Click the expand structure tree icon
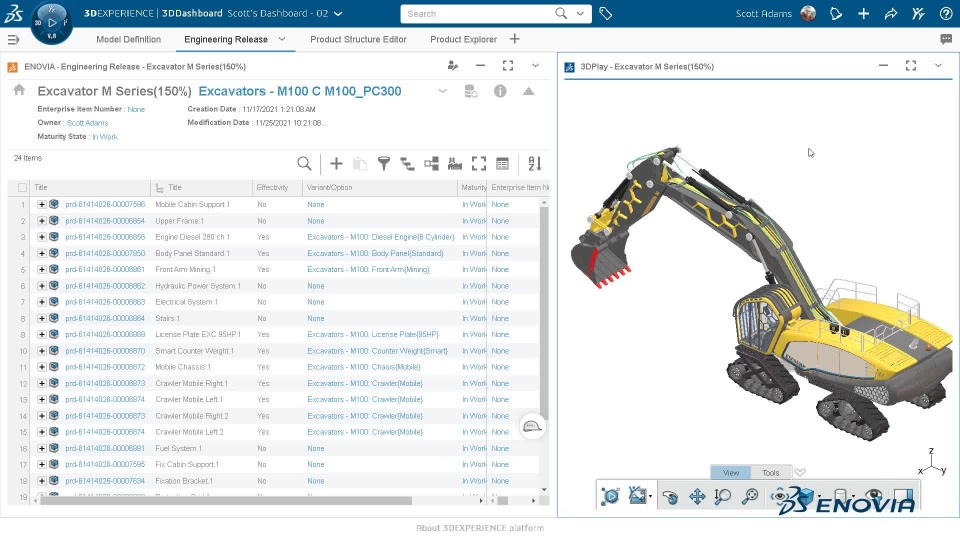The height and width of the screenshot is (540, 960). 407,163
